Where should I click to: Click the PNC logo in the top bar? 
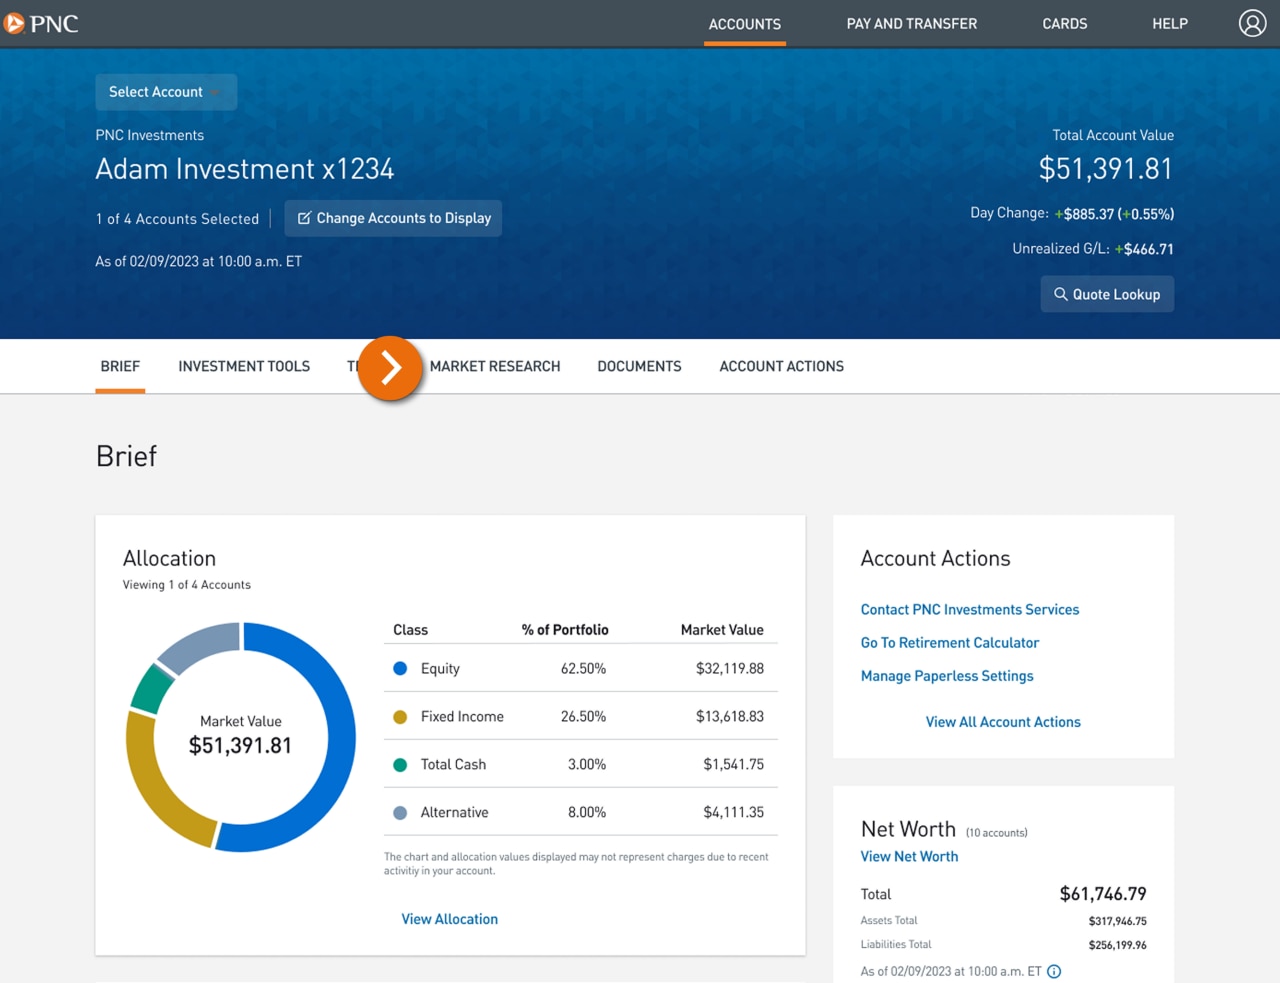tap(42, 23)
